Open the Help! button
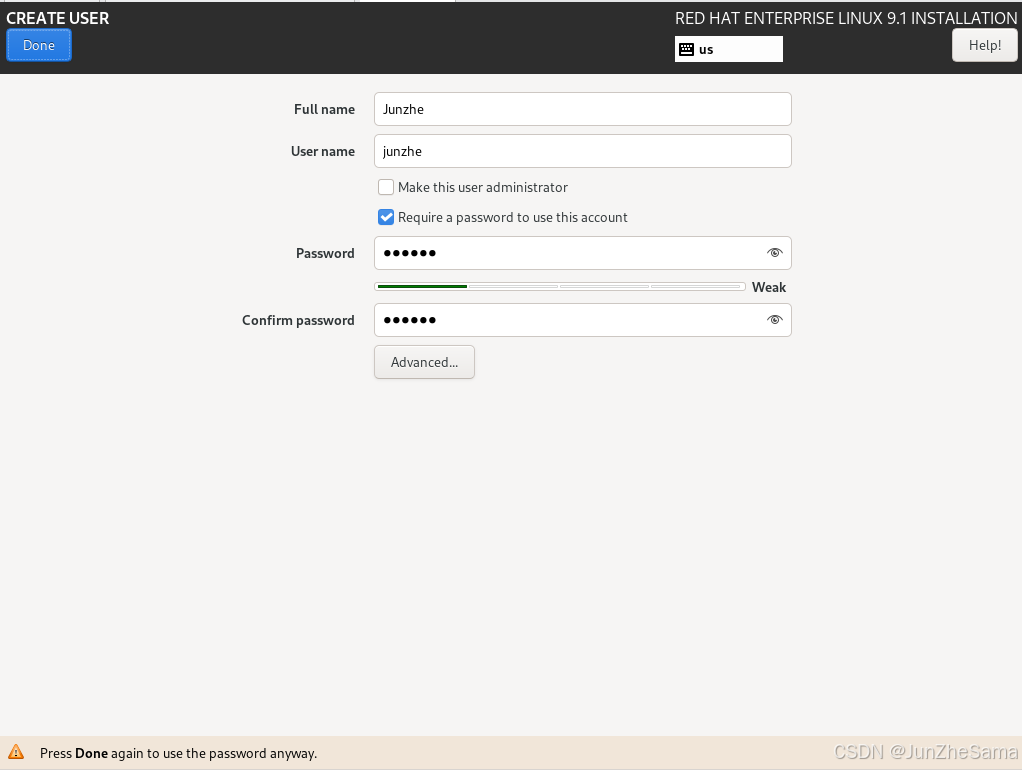 (984, 46)
